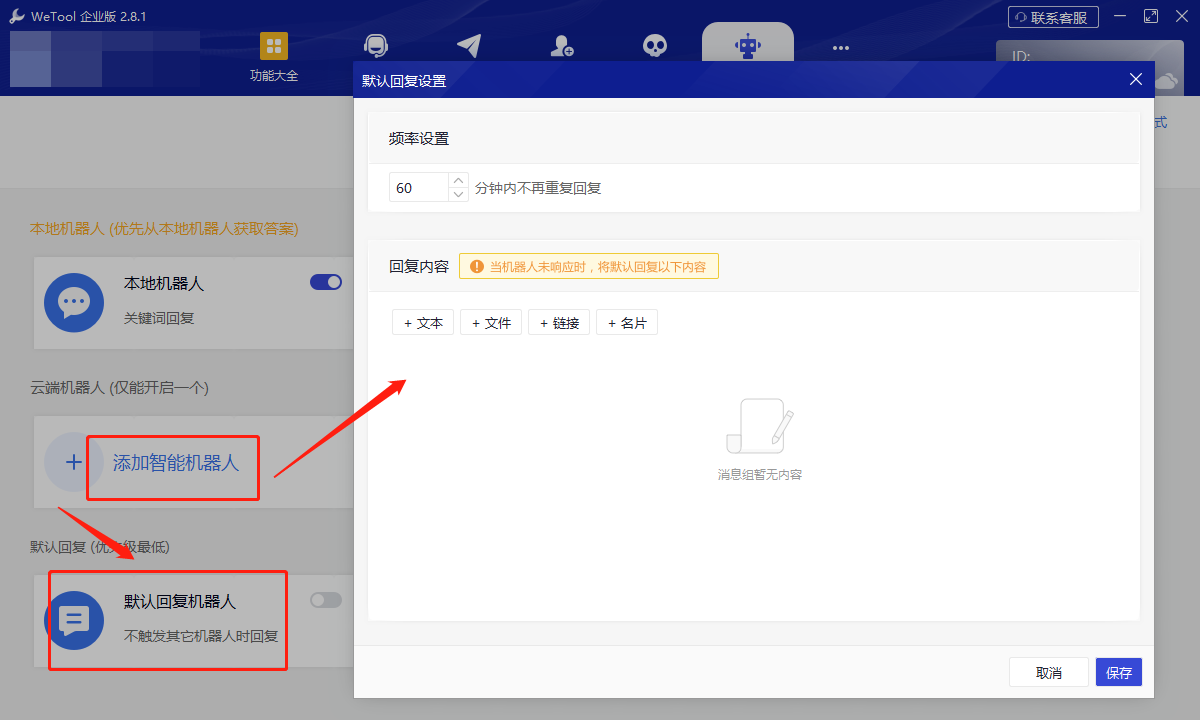1200x720 pixels.
Task: Click the plus icon to add cloud robot
Action: pos(74,462)
